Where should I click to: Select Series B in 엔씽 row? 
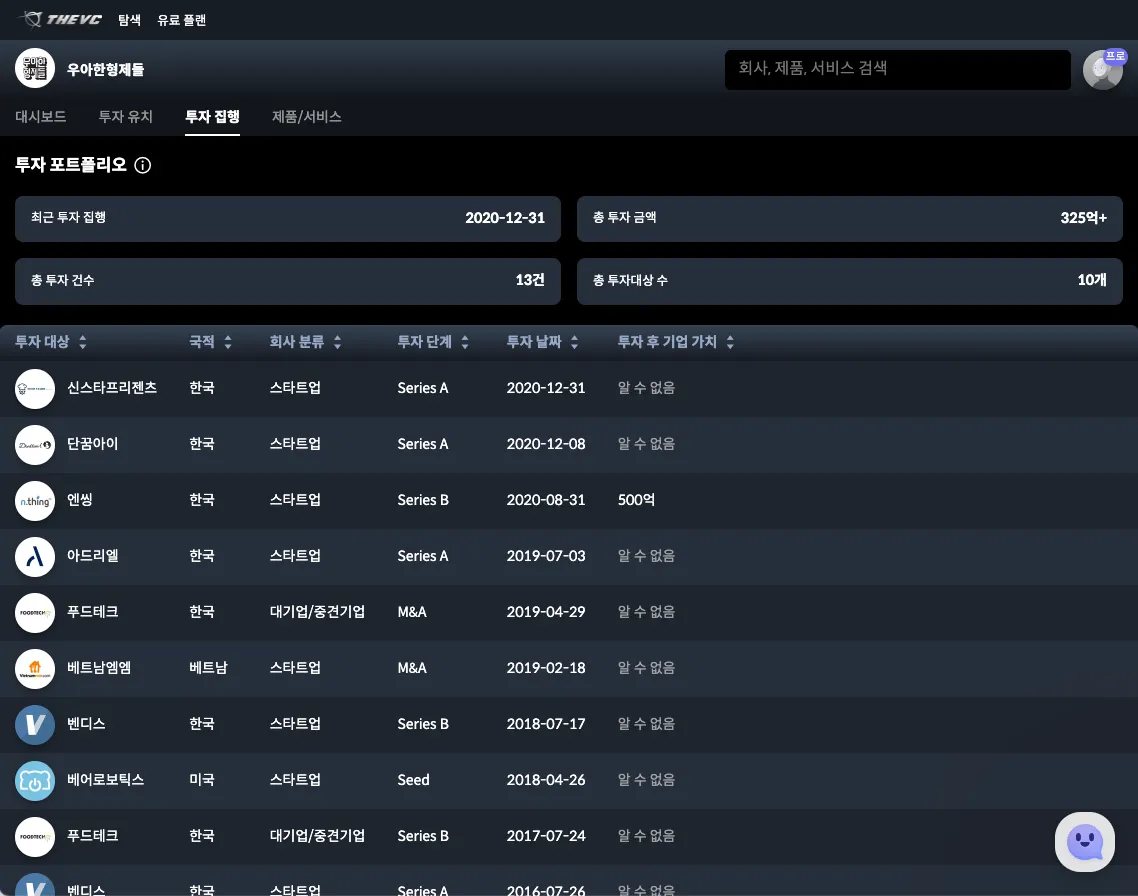click(x=422, y=499)
